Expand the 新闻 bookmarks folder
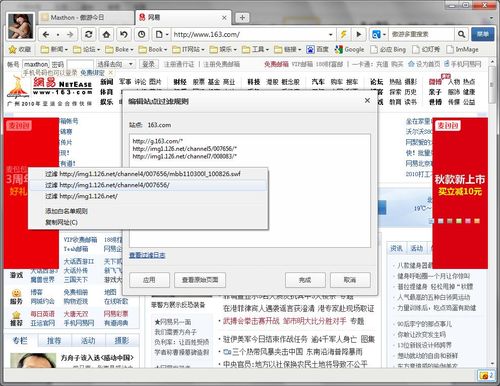500x386 pixels. tap(54, 50)
